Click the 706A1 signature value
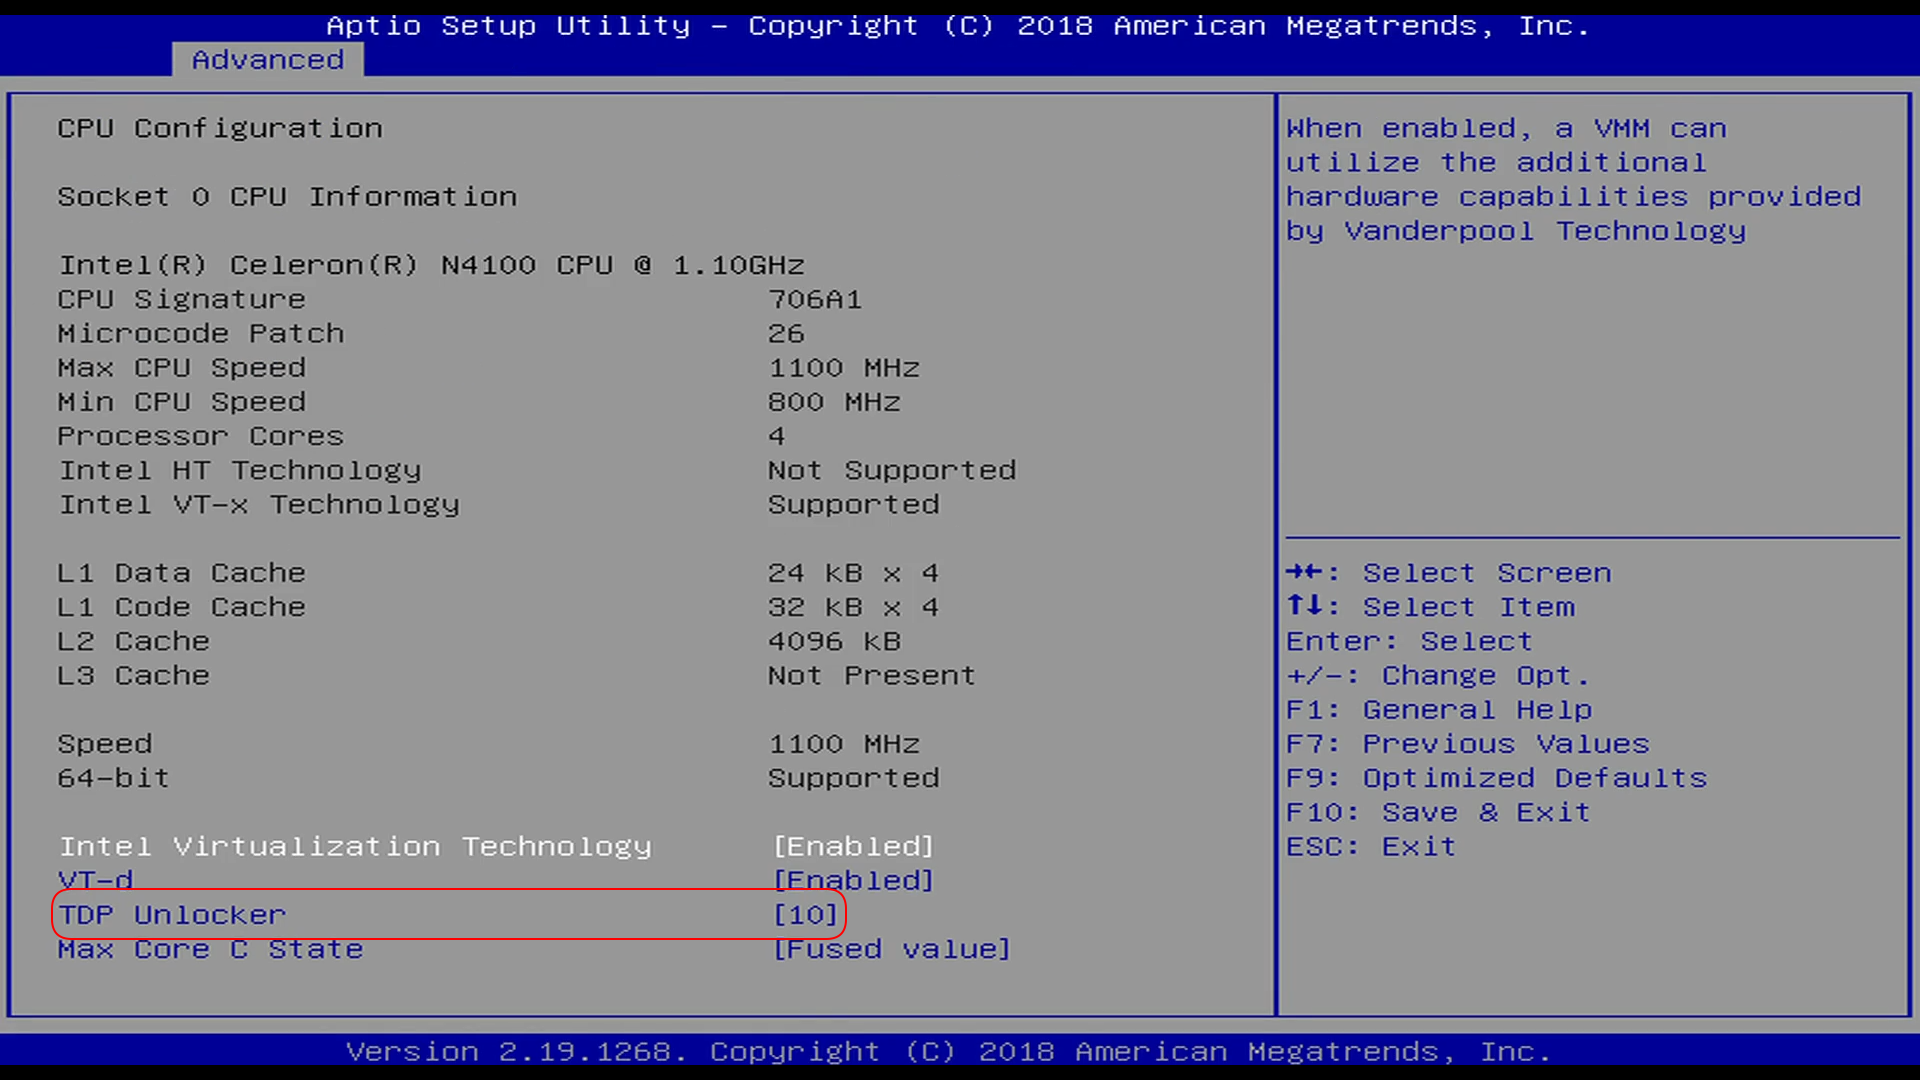 click(815, 299)
